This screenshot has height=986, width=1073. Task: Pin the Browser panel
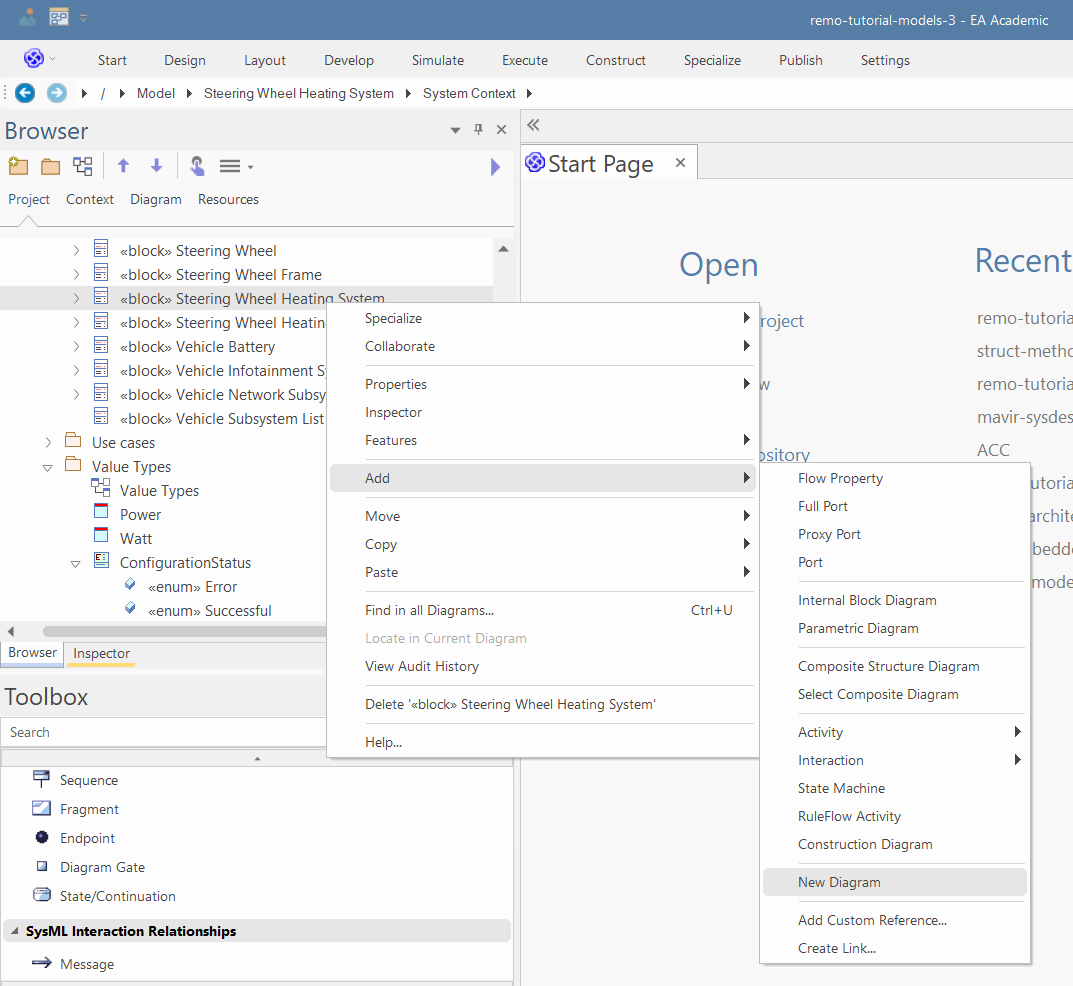click(478, 130)
